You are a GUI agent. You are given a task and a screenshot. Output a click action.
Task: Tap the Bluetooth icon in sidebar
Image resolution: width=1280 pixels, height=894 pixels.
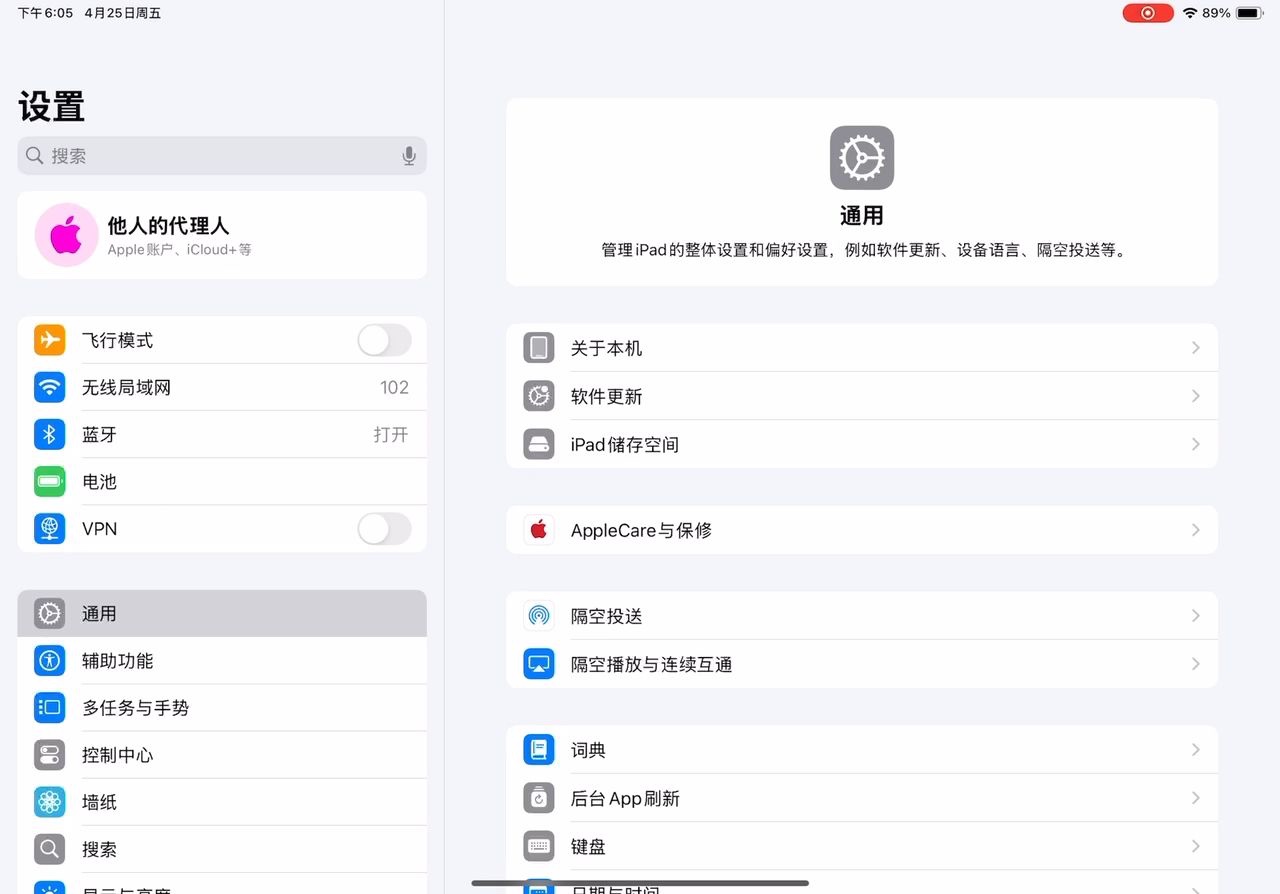[x=50, y=434]
